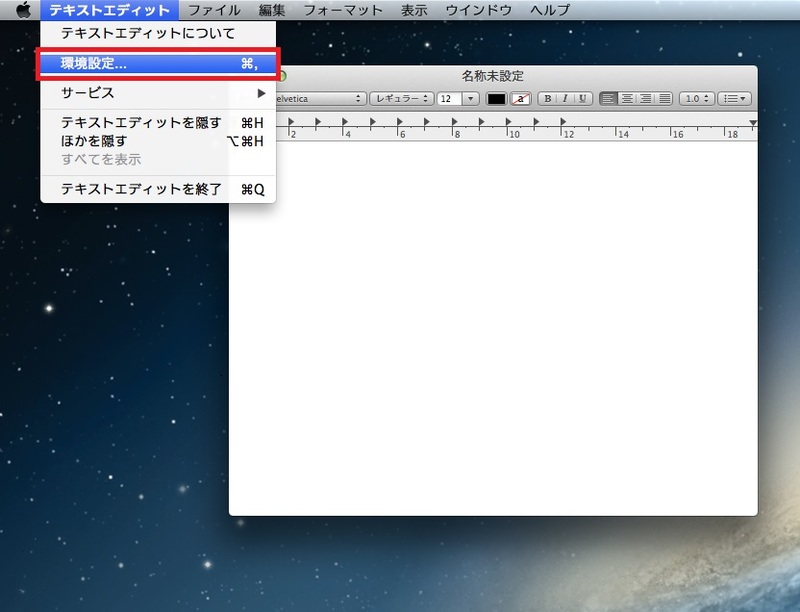Click the font size field showing 12
Screen dimensions: 800x612
coord(449,98)
